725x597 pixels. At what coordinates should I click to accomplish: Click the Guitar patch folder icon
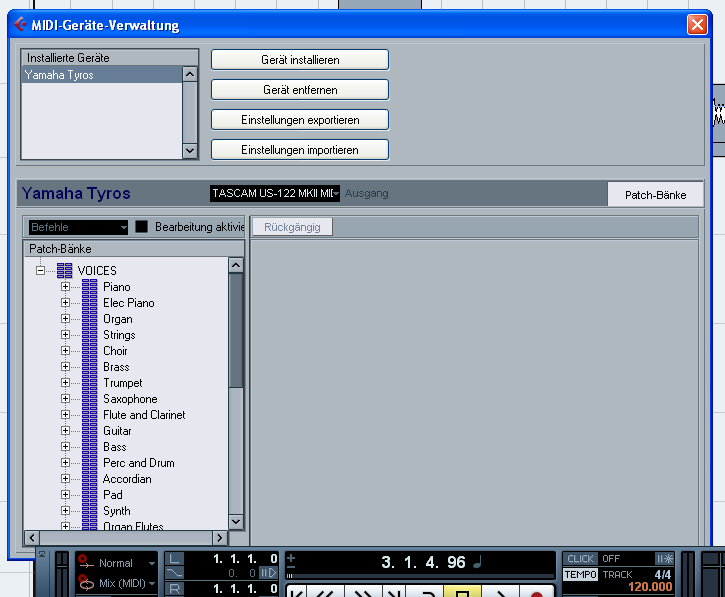90,431
